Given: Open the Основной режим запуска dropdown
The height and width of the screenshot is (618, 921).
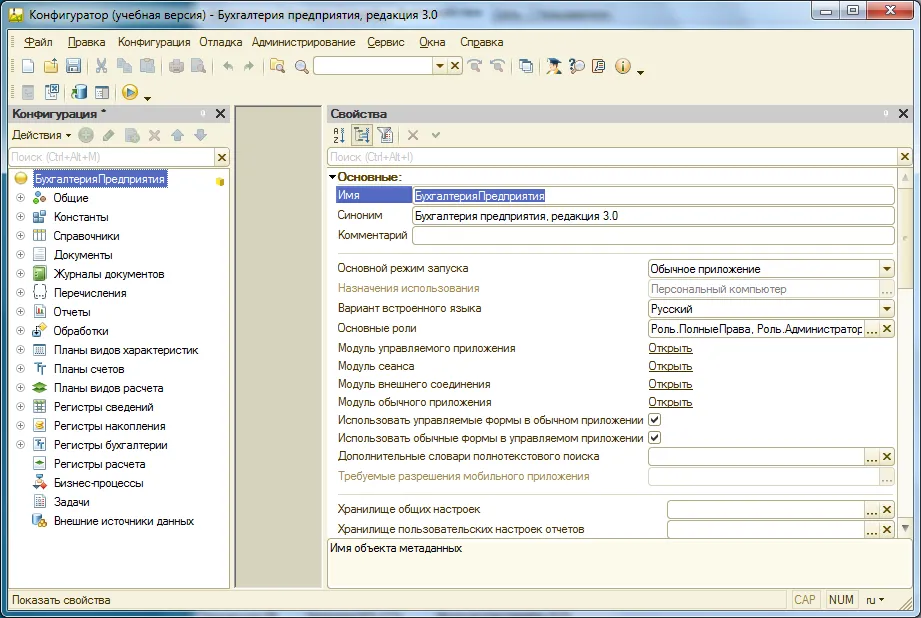Looking at the screenshot, I should (x=887, y=269).
